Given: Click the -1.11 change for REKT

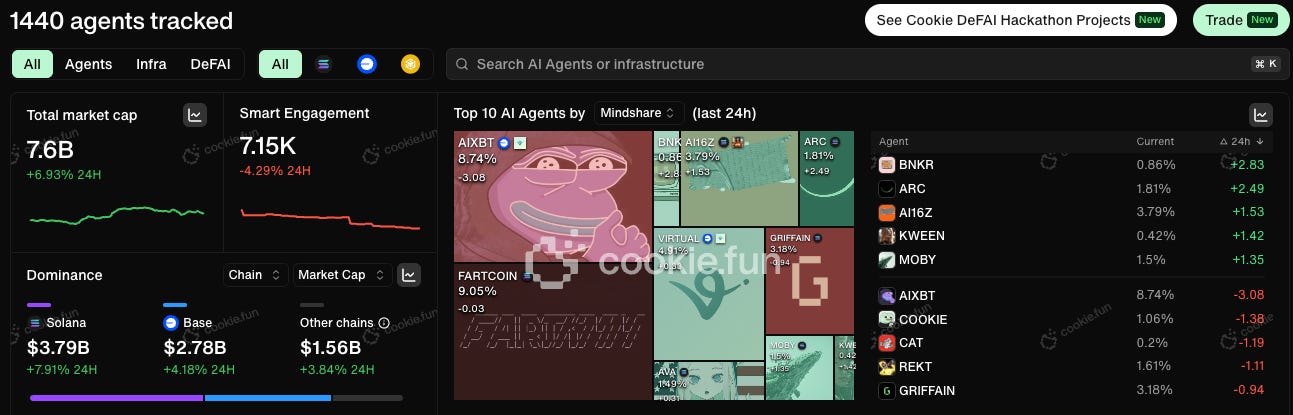Looking at the screenshot, I should coord(1250,367).
